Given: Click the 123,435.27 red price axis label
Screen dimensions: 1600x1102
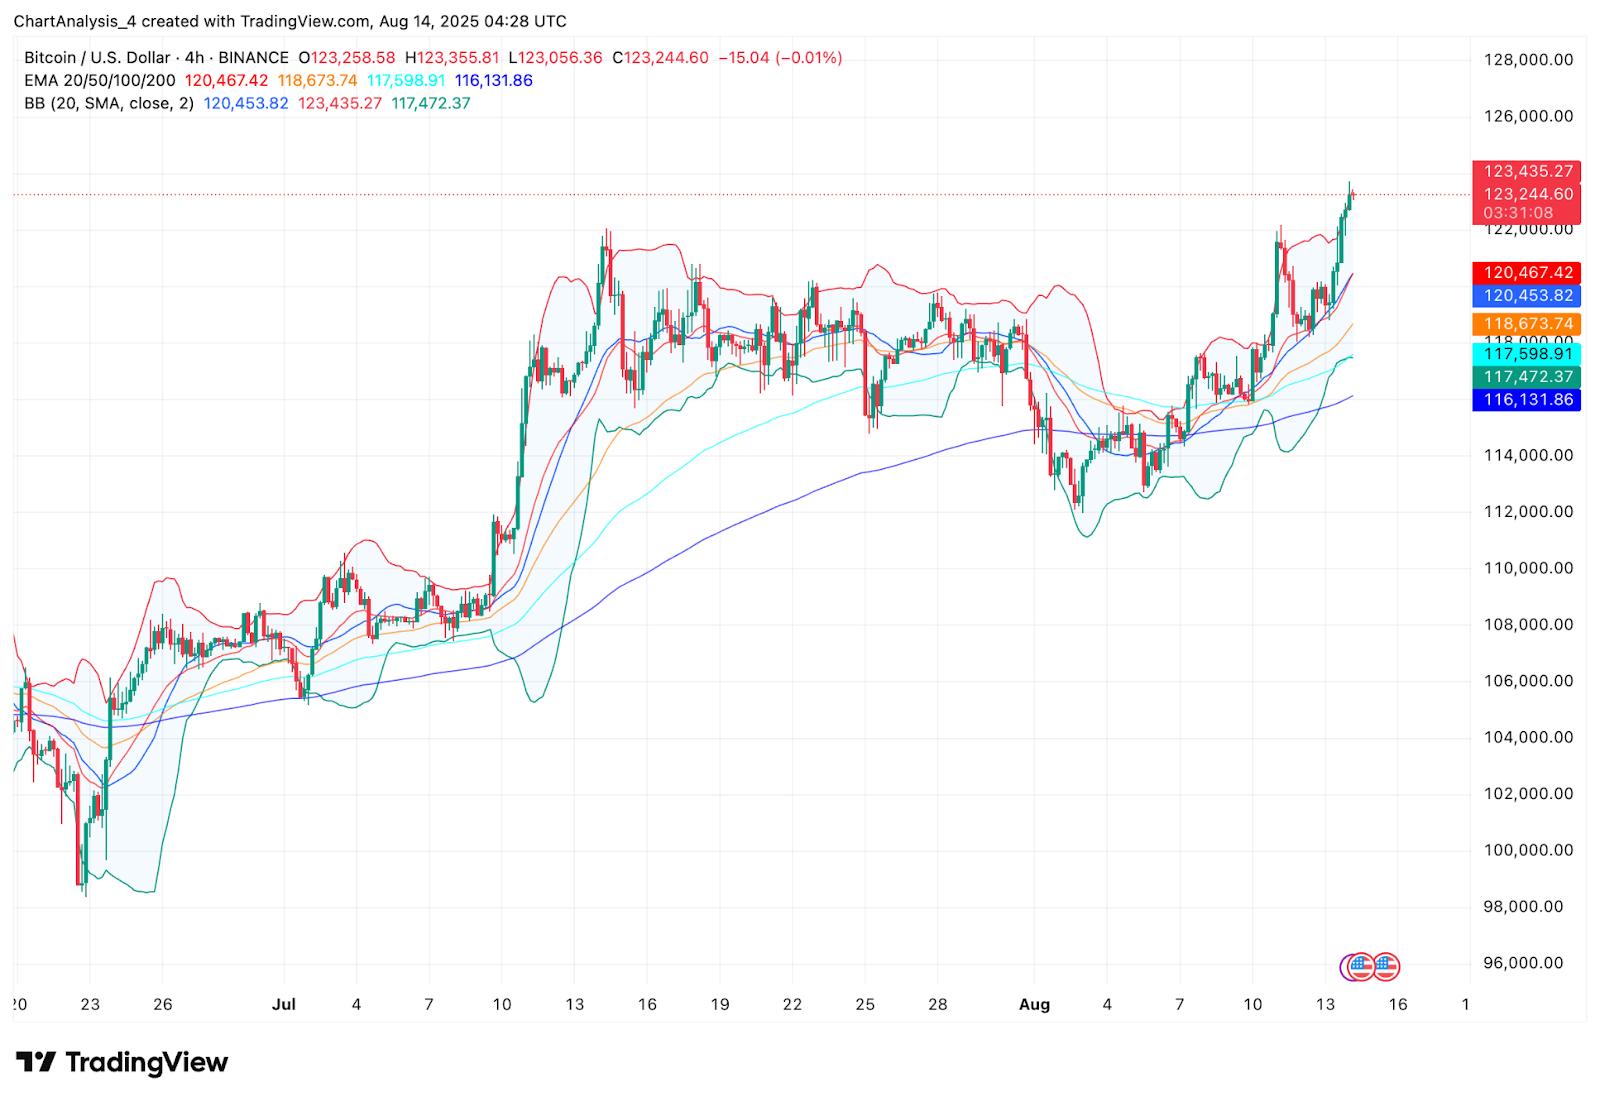Looking at the screenshot, I should point(1526,171).
